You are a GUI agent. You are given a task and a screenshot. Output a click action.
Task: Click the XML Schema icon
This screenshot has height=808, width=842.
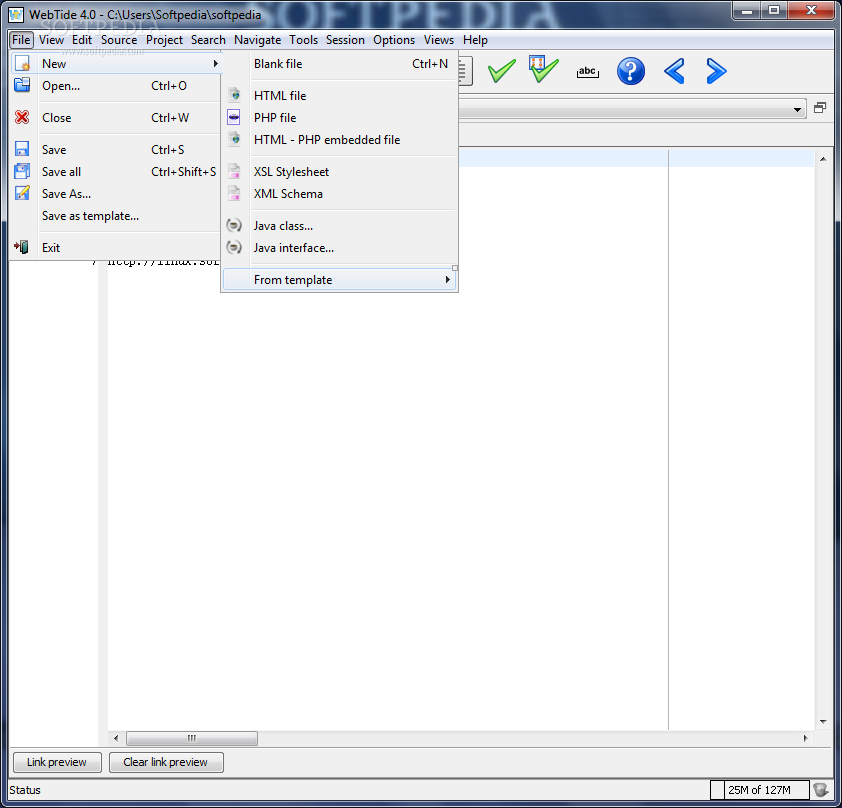click(234, 193)
